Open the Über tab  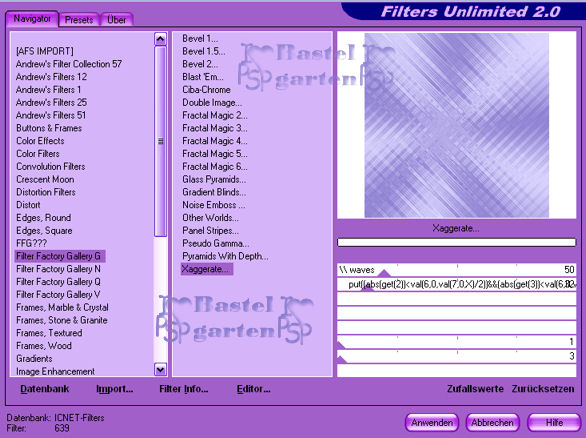coord(117,20)
